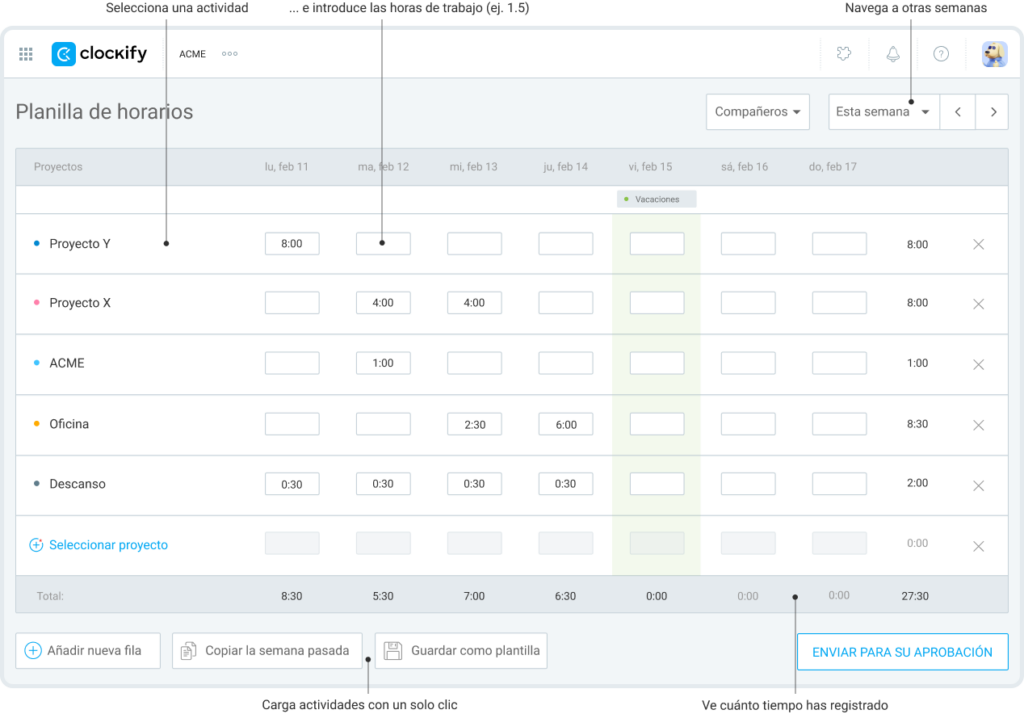The height and width of the screenshot is (714, 1024).
Task: Click the puzzle piece integrations icon
Action: (843, 54)
